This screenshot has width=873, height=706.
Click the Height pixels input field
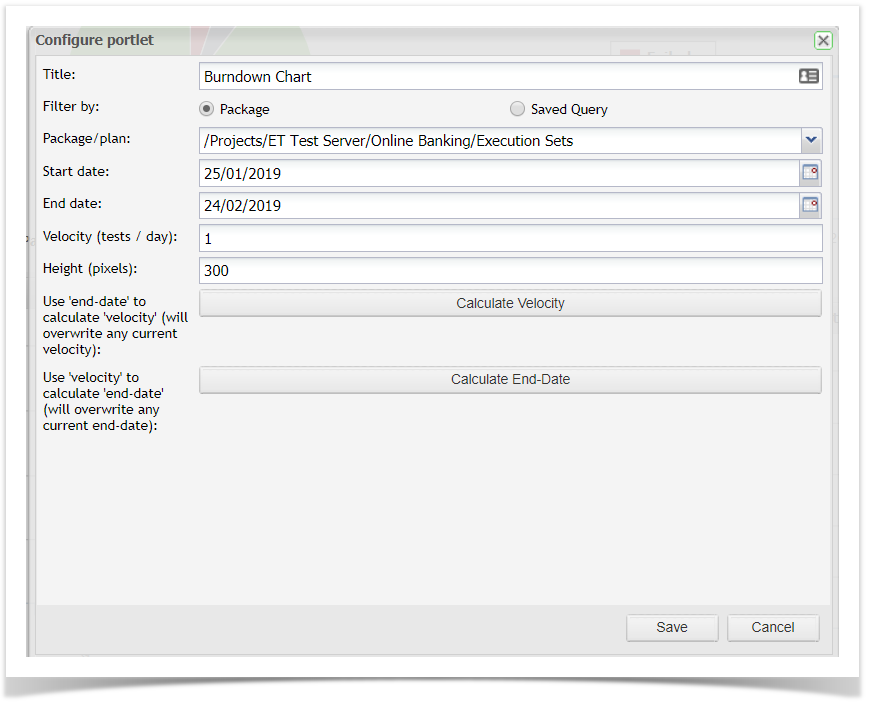[x=510, y=270]
